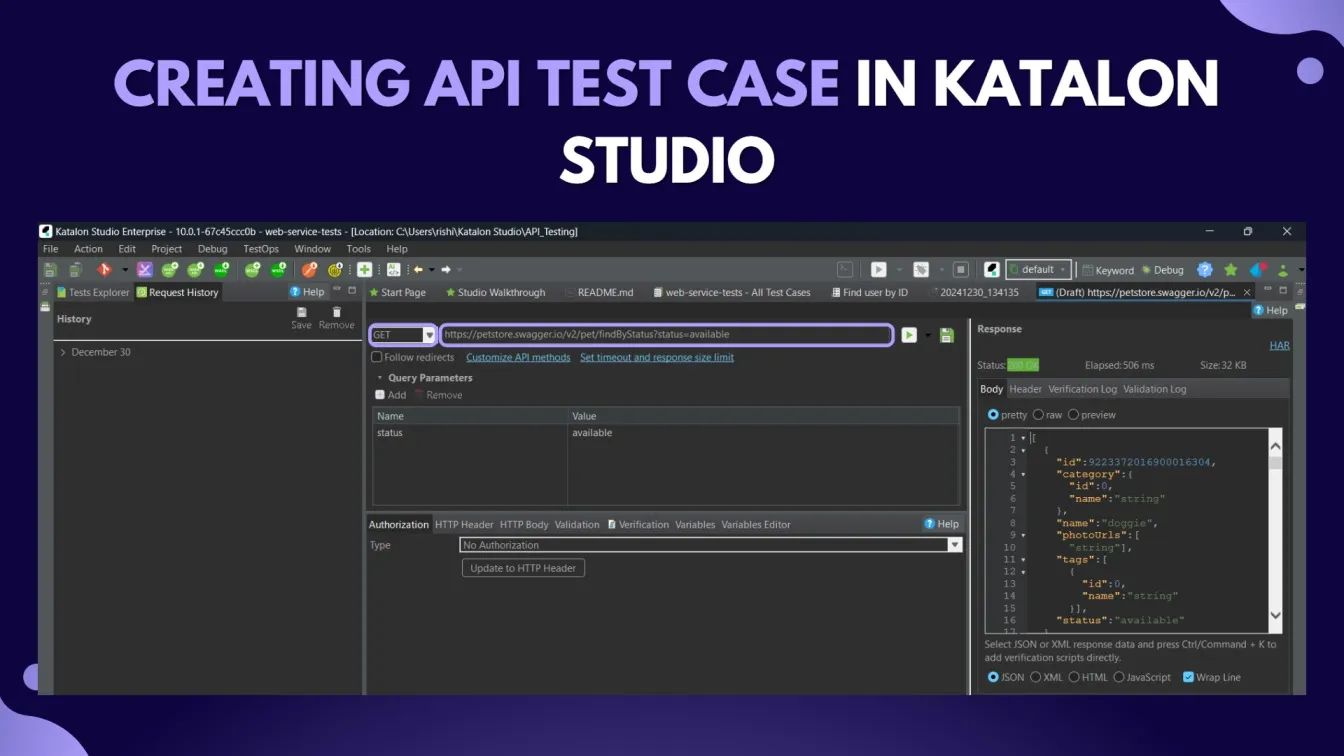Open the Studio Walkthrough tab
Image resolution: width=1344 pixels, height=756 pixels.
pyautogui.click(x=496, y=292)
